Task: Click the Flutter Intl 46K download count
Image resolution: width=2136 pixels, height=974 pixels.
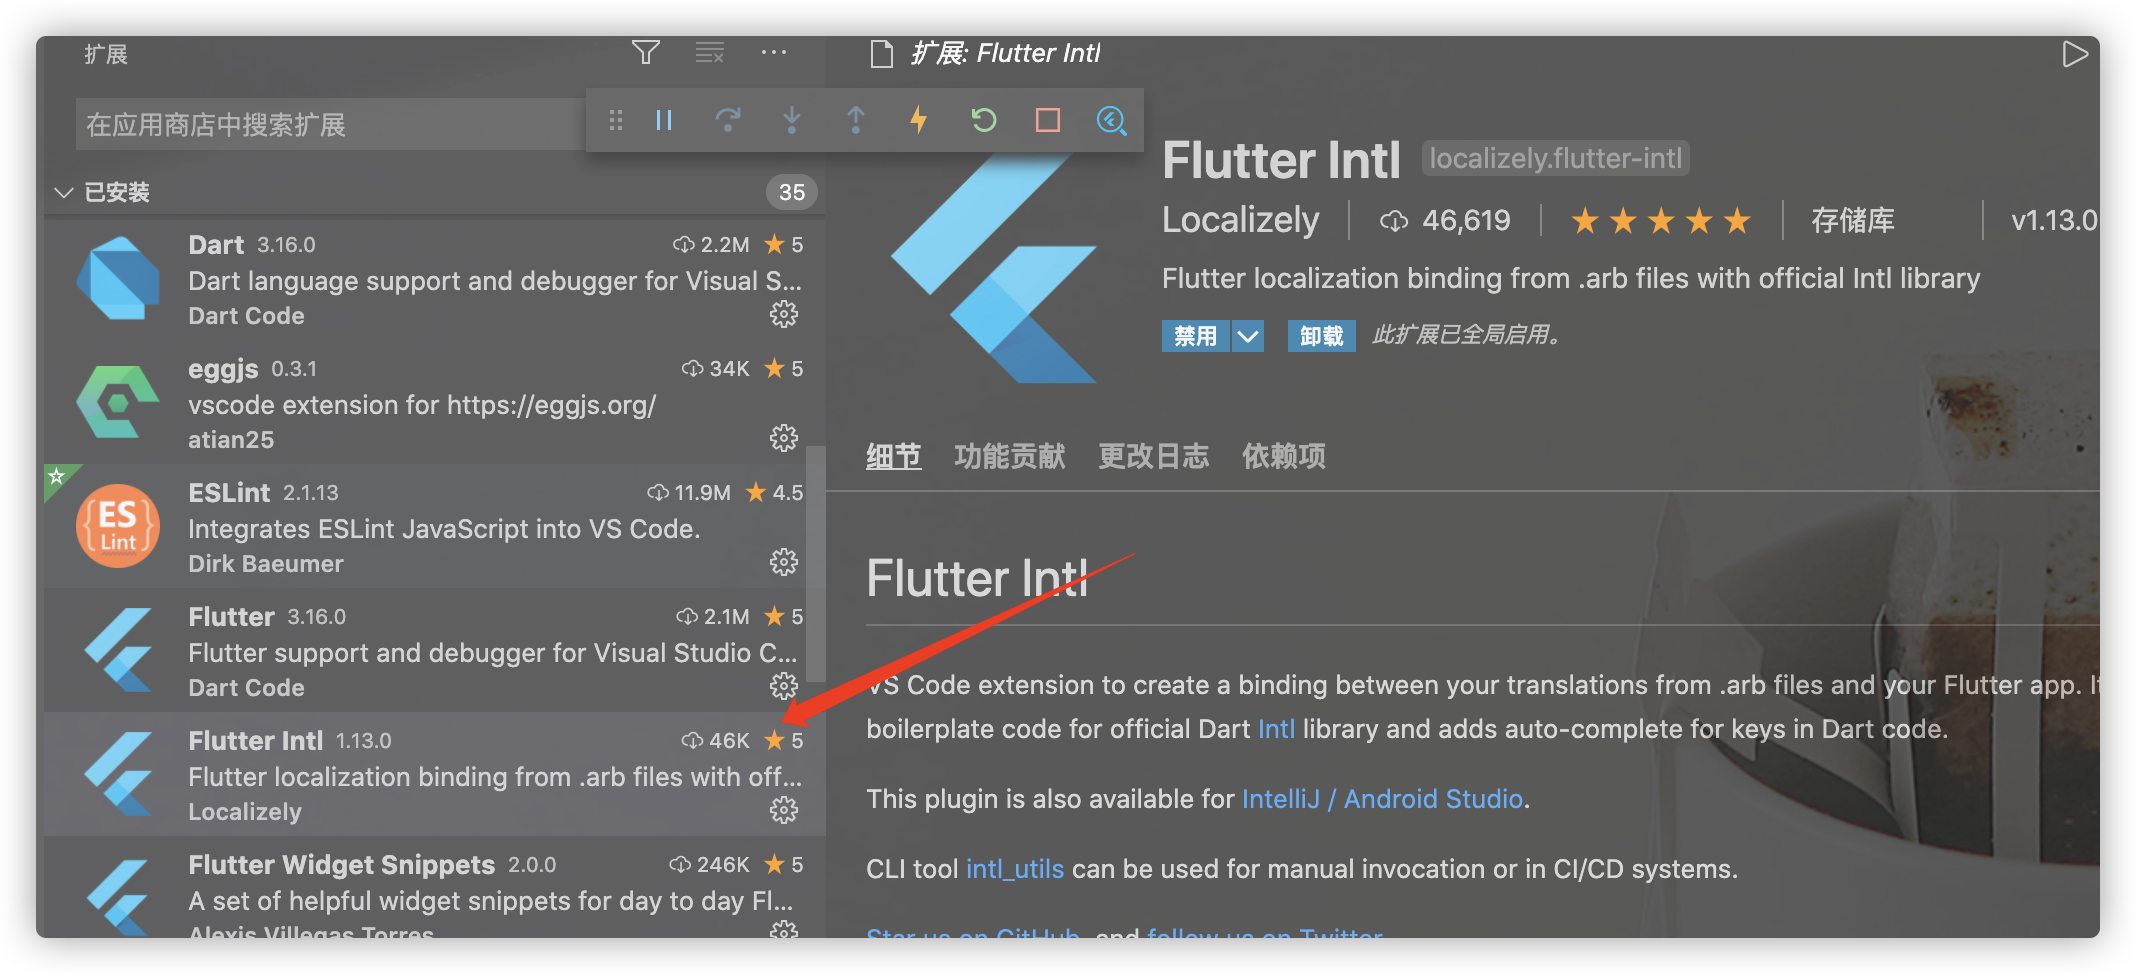Action: [x=715, y=740]
